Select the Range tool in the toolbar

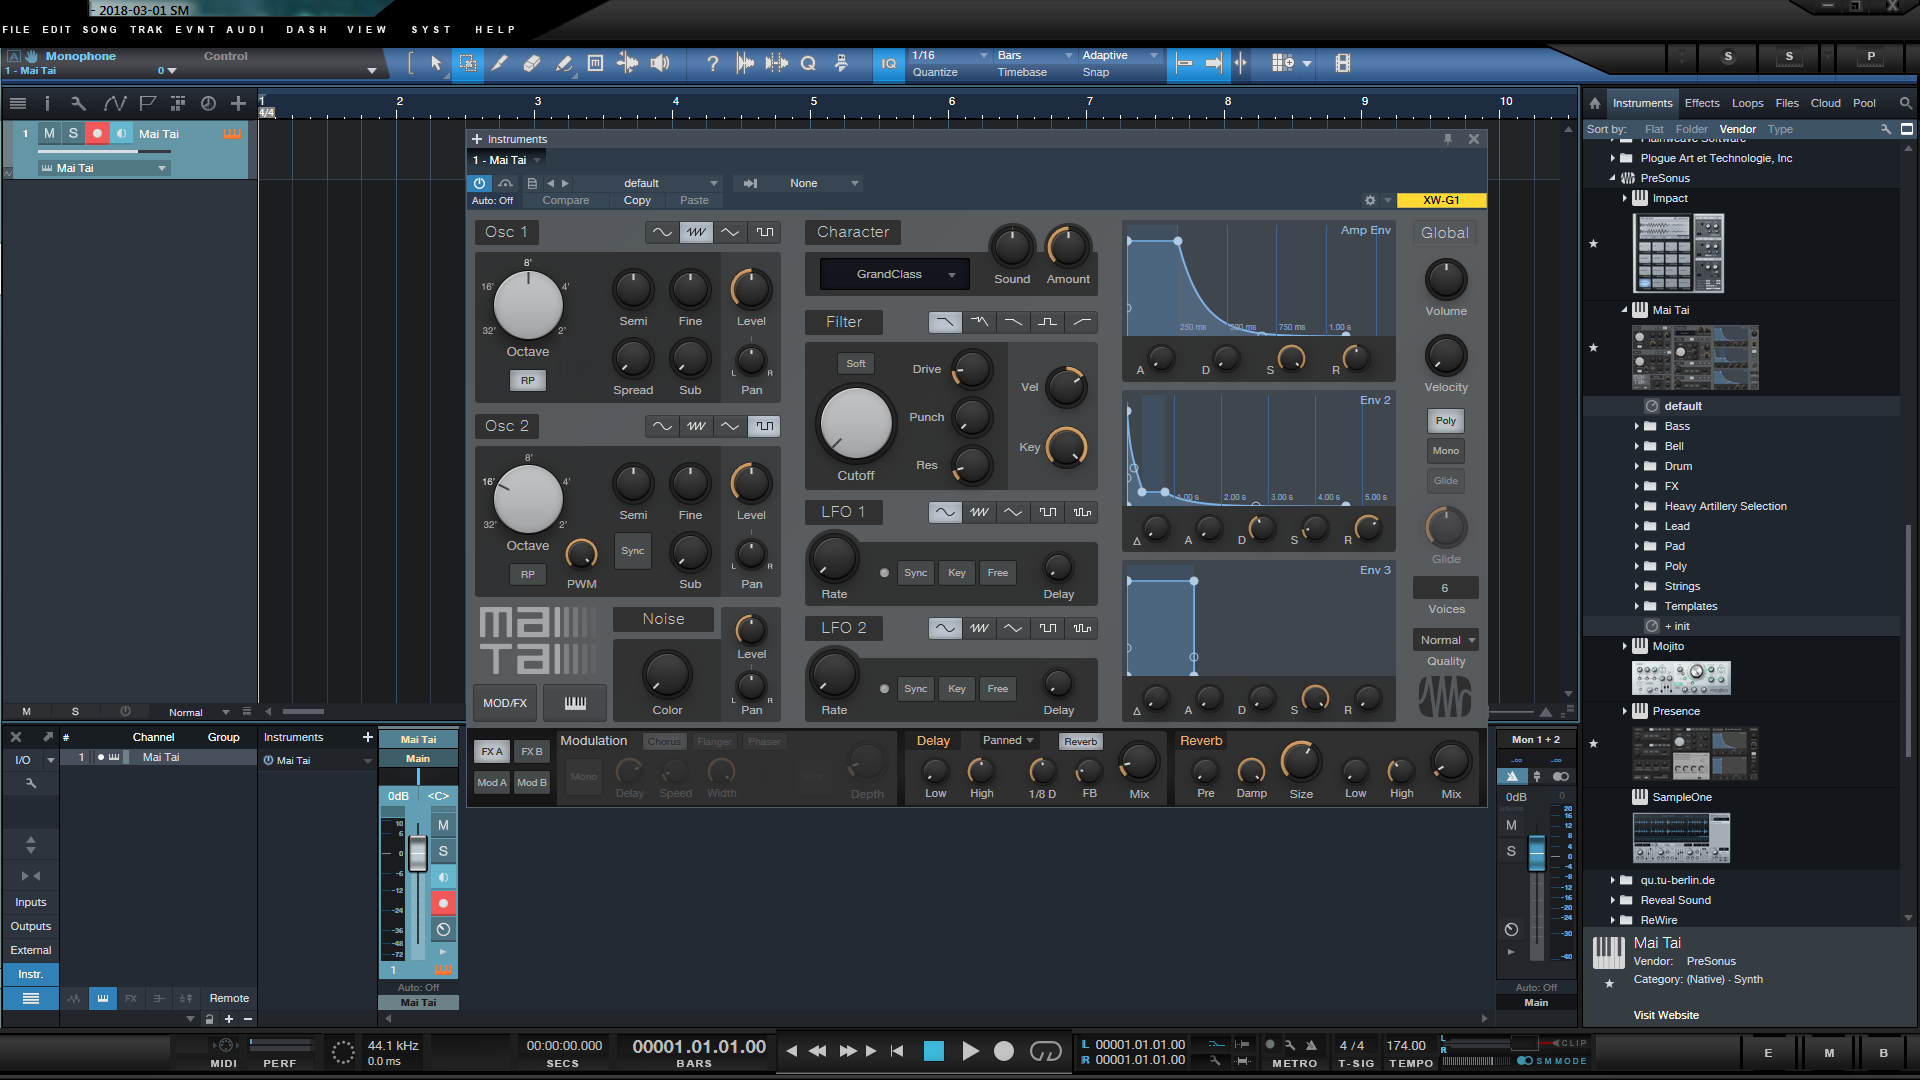click(467, 63)
